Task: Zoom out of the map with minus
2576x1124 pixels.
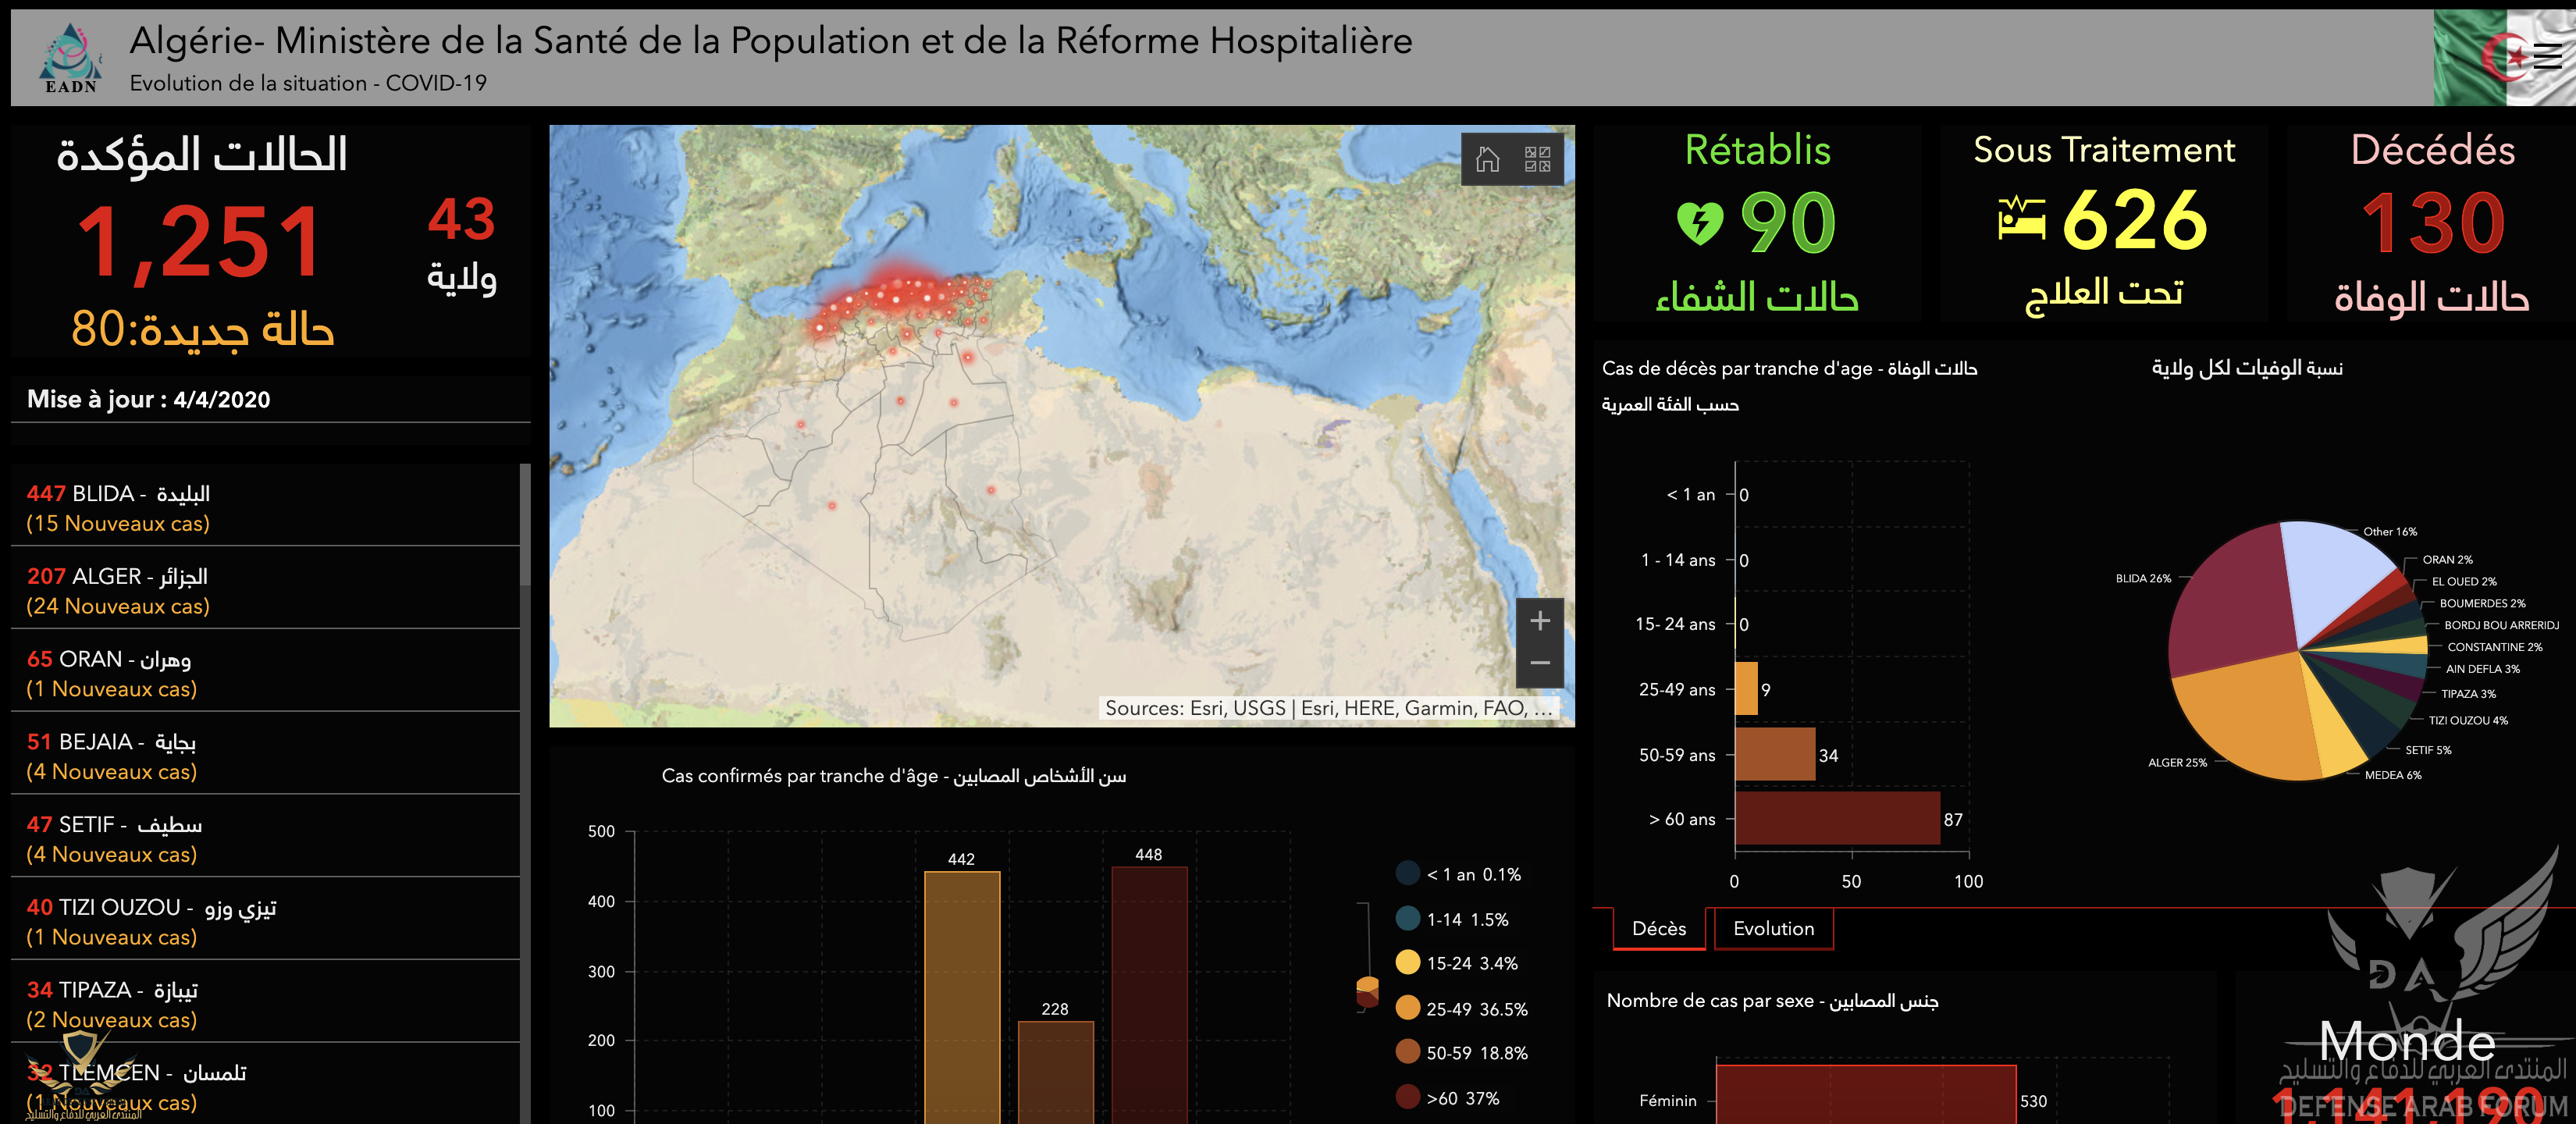Action: pyautogui.click(x=1540, y=663)
